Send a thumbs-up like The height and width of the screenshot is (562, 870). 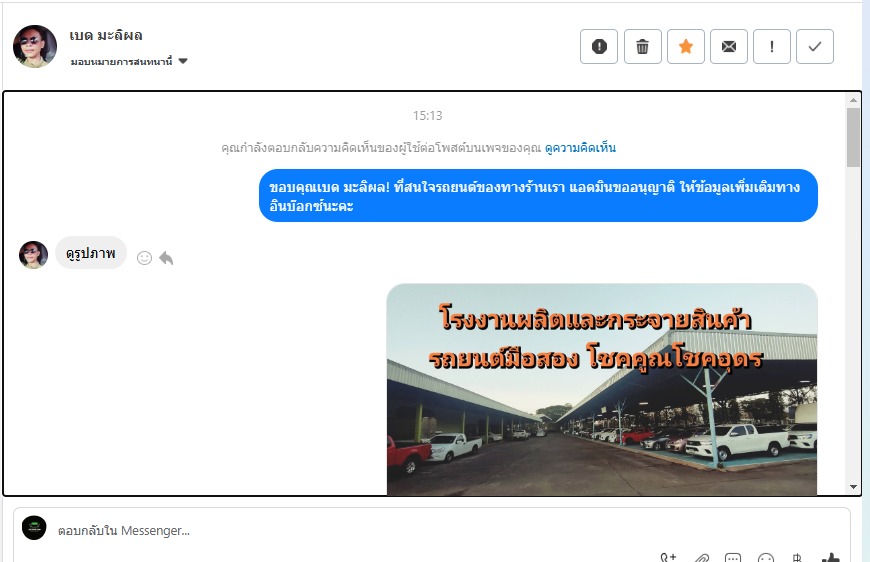click(831, 557)
